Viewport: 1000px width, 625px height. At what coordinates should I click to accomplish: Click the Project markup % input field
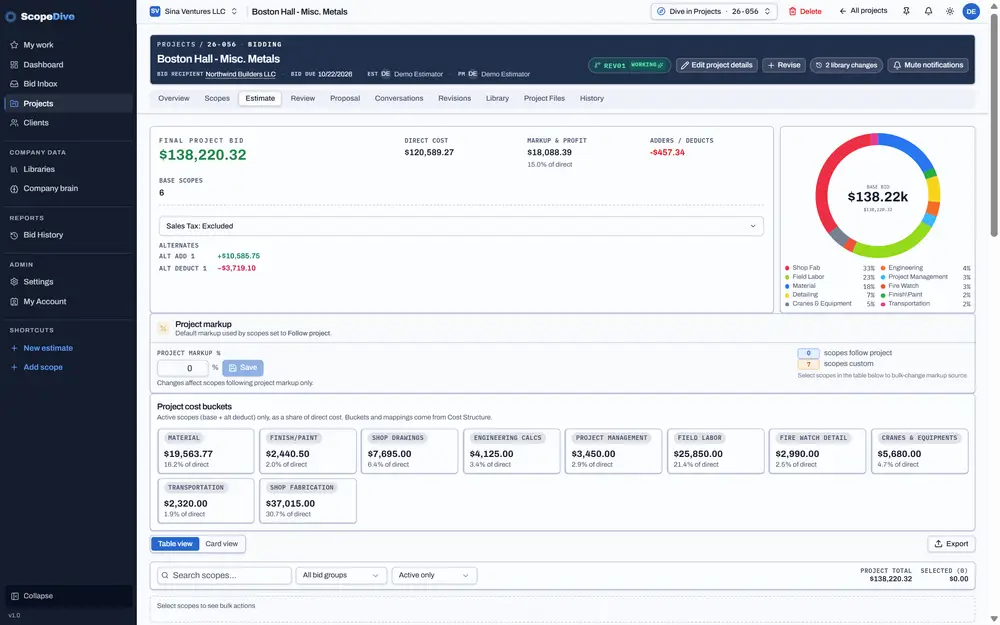pos(183,368)
